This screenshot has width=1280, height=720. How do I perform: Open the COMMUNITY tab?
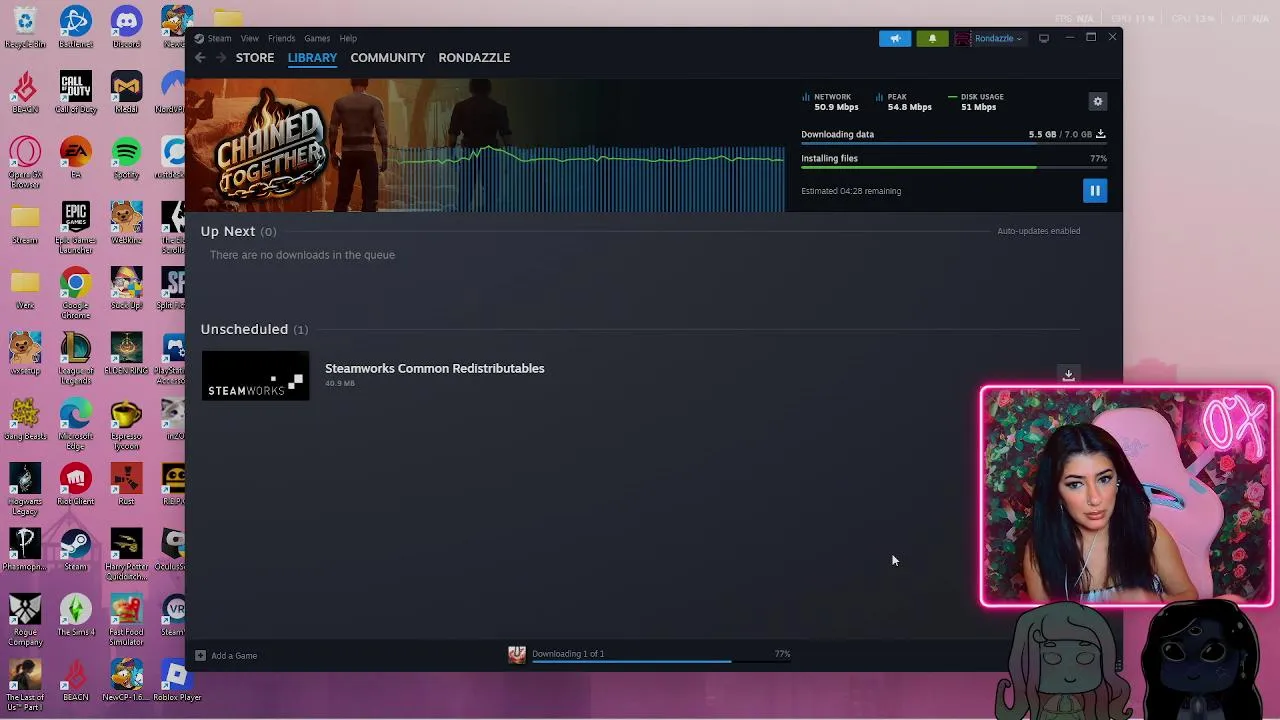point(388,58)
